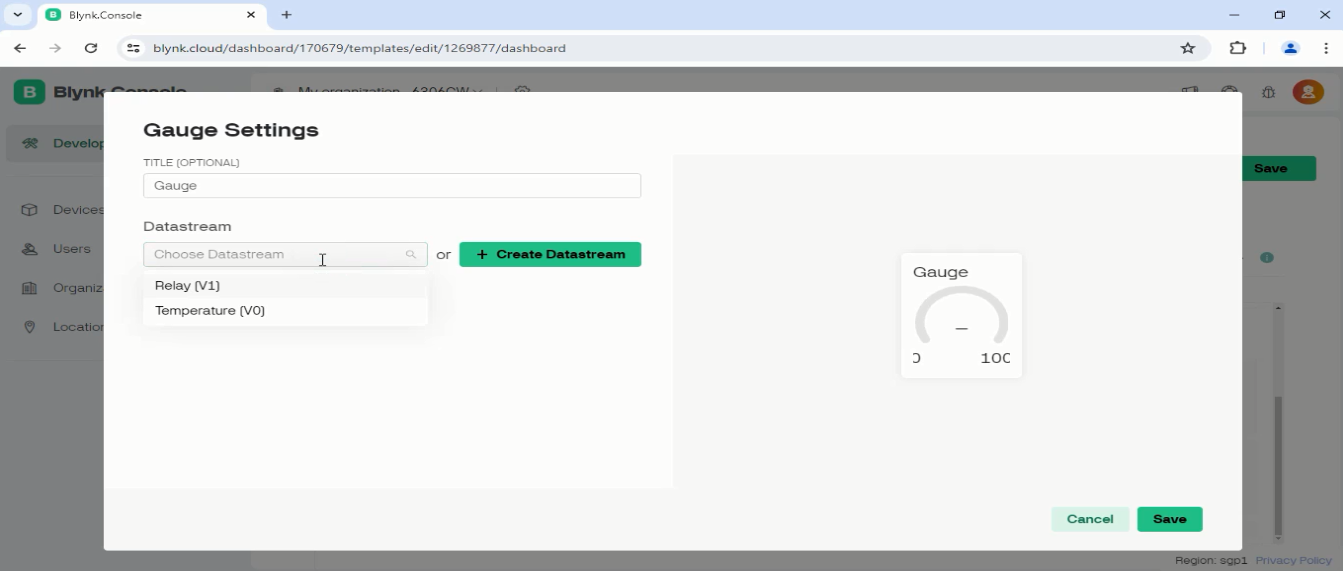The height and width of the screenshot is (571, 1343).
Task: Click the Create Datastream button
Action: click(x=550, y=255)
